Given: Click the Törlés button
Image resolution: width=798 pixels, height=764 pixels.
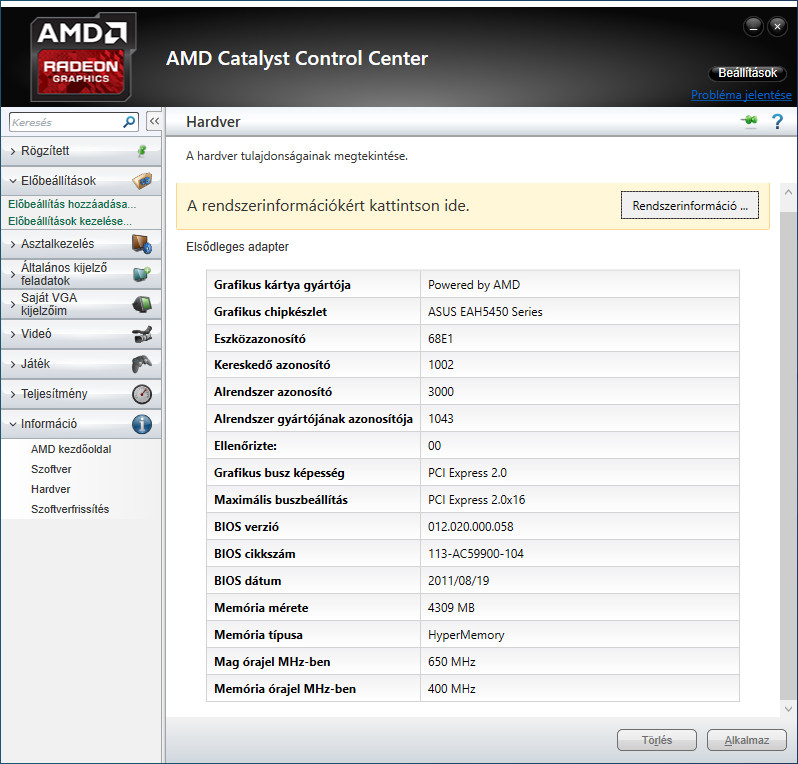Looking at the screenshot, I should click(x=657, y=740).
